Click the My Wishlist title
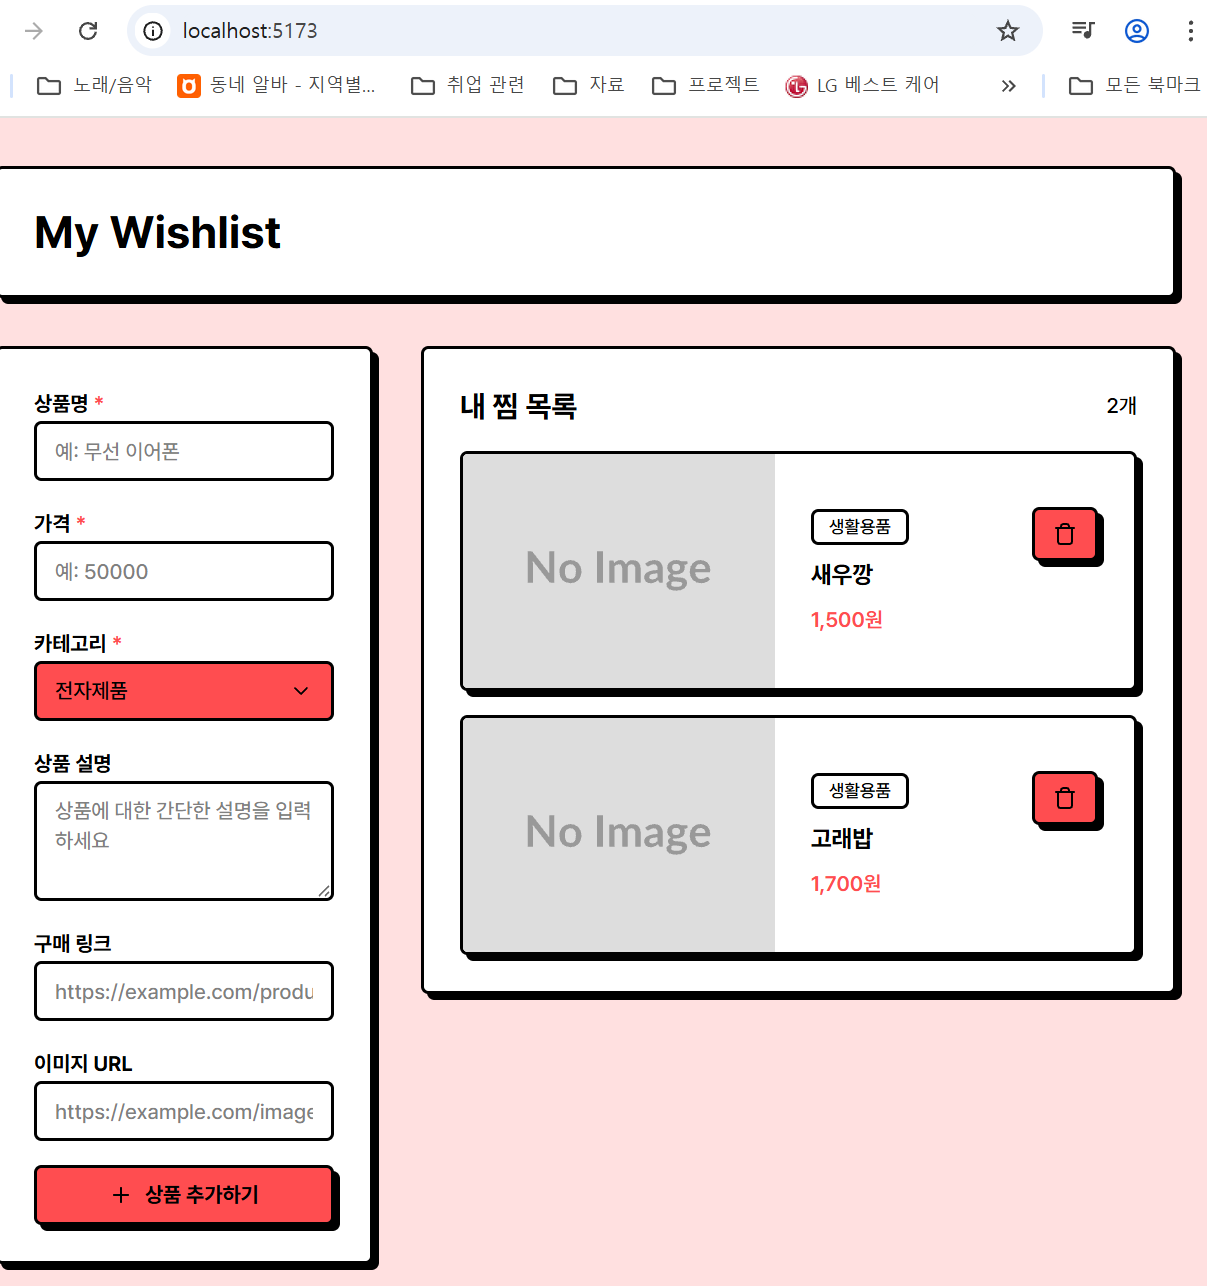1207x1286 pixels. [158, 233]
